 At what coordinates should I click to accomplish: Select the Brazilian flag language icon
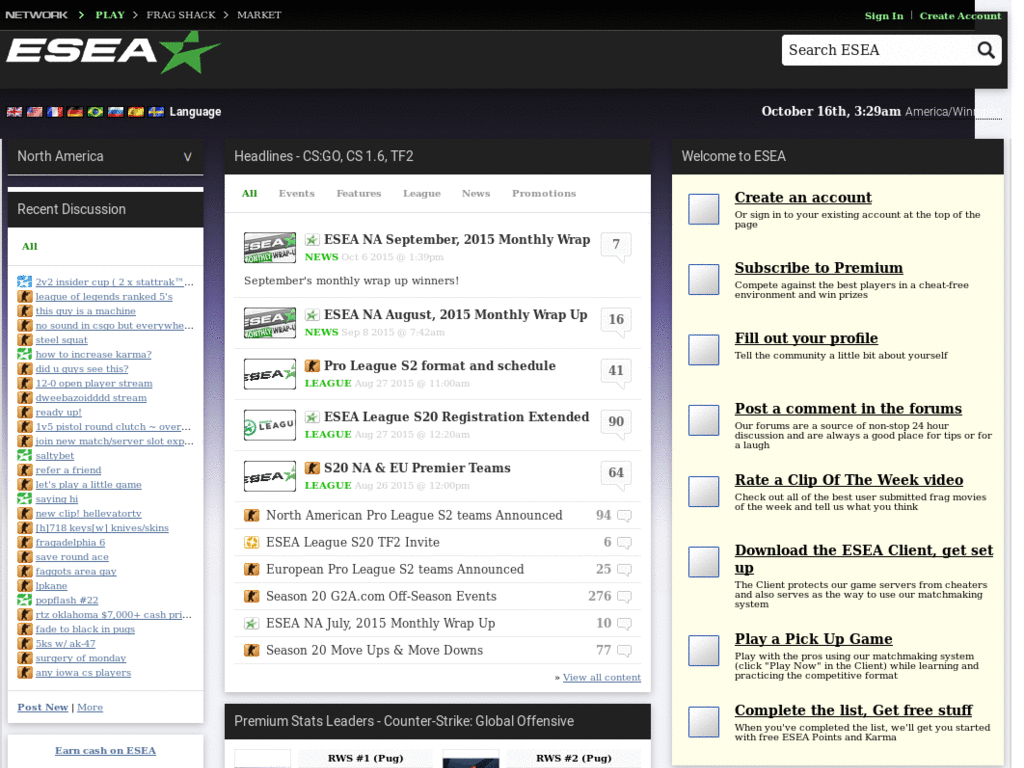click(x=95, y=112)
